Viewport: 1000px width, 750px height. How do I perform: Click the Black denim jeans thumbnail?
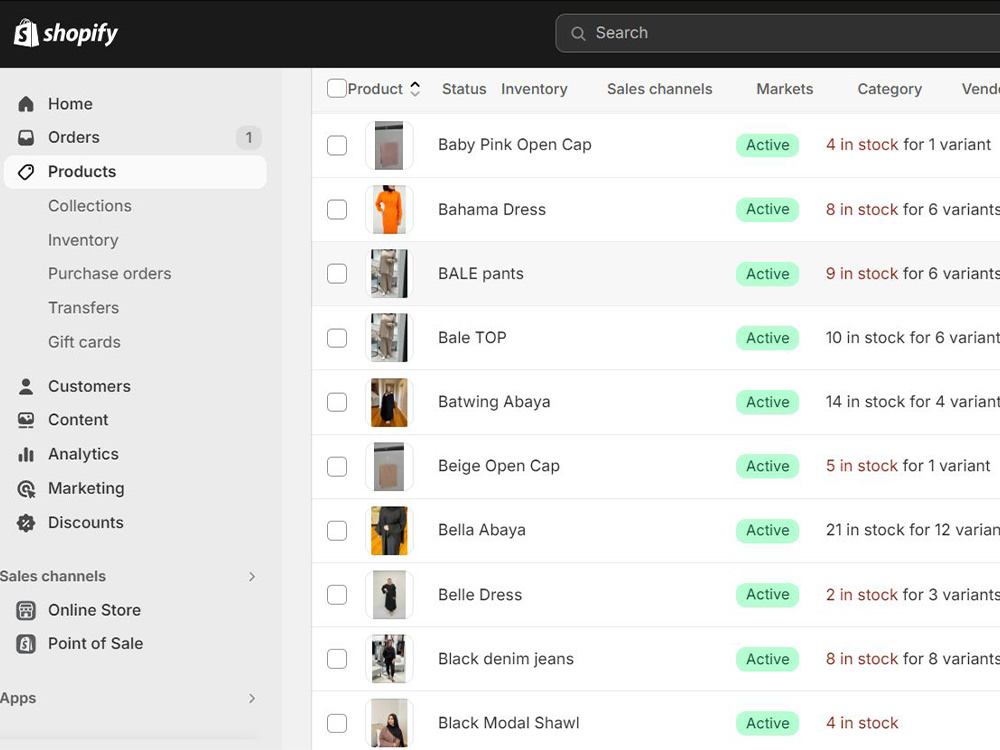pos(389,659)
